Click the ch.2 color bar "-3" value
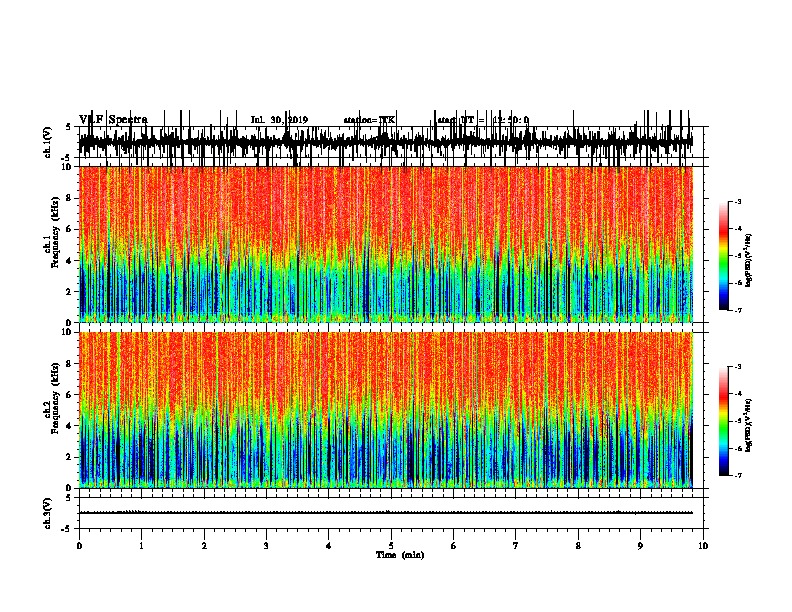This screenshot has height=612, width=792. point(737,367)
